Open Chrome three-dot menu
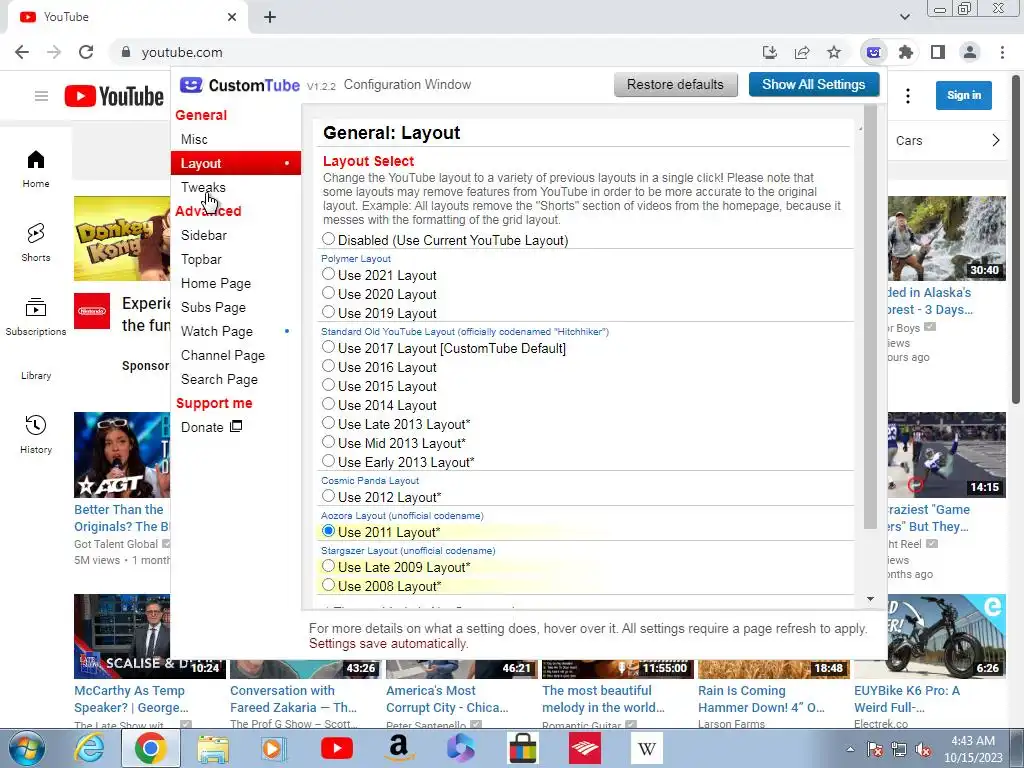1024x768 pixels. (1002, 52)
